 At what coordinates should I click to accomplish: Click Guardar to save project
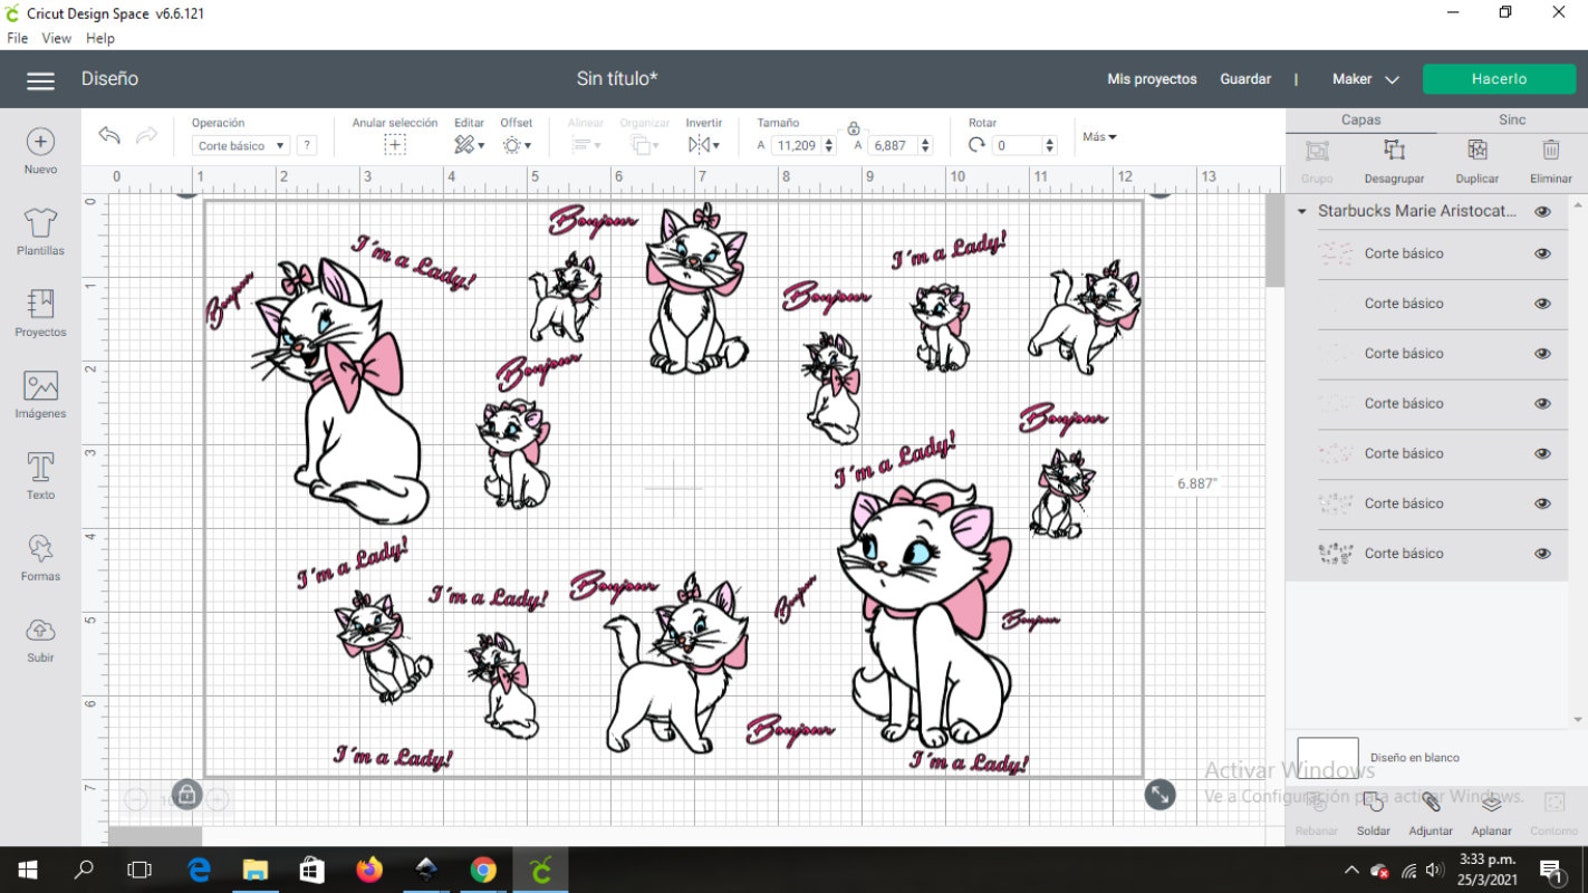point(1245,79)
